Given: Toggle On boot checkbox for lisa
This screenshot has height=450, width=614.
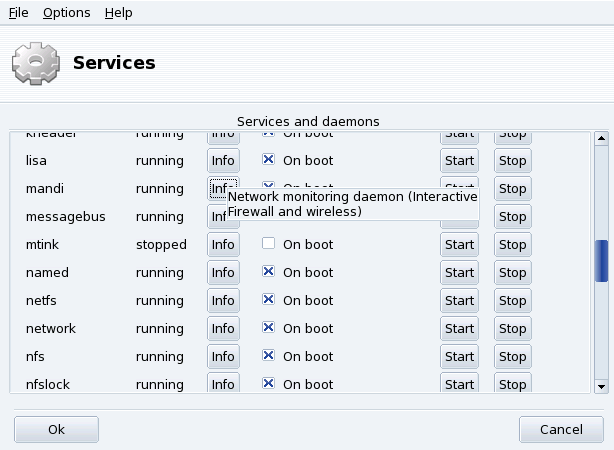Looking at the screenshot, I should (268, 160).
